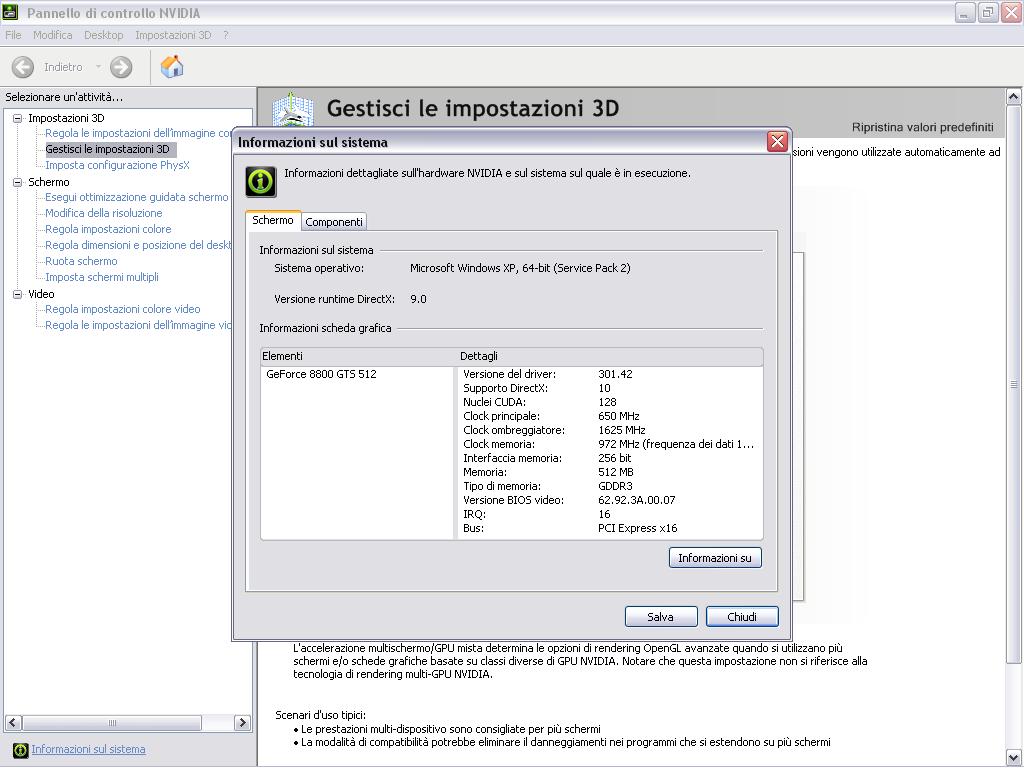
Task: Open the Impostazioni 3D menu
Action: (x=173, y=35)
